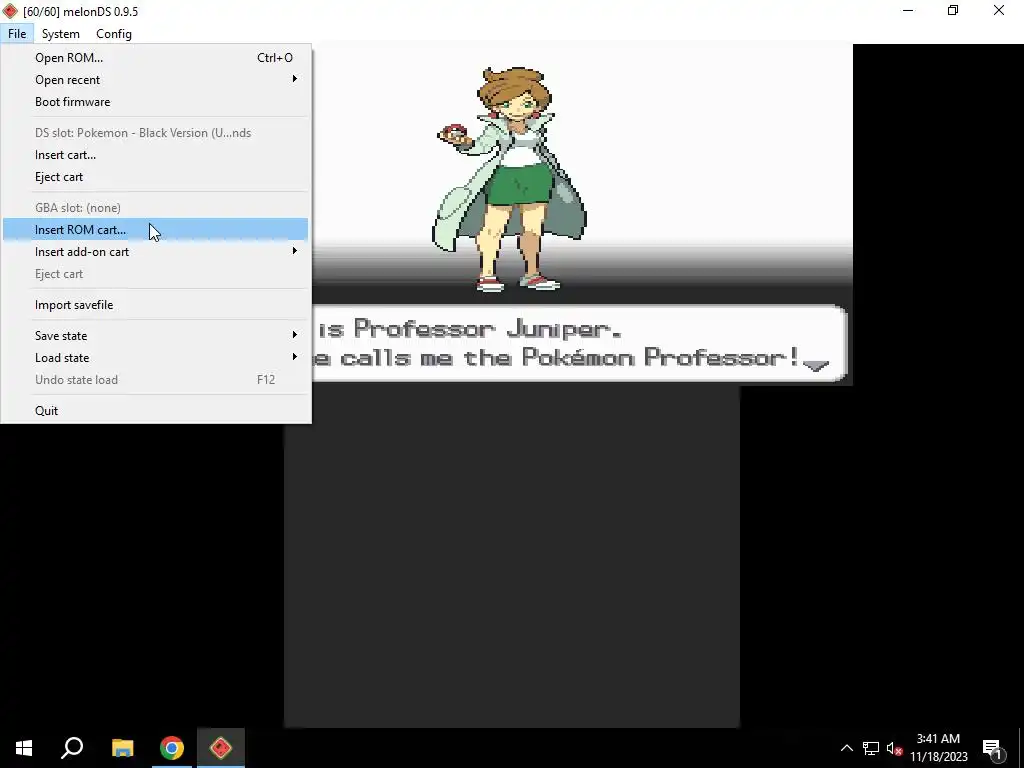Screen dimensions: 1024x768
Task: Select Boot firmware menu entry
Action: 155,102
